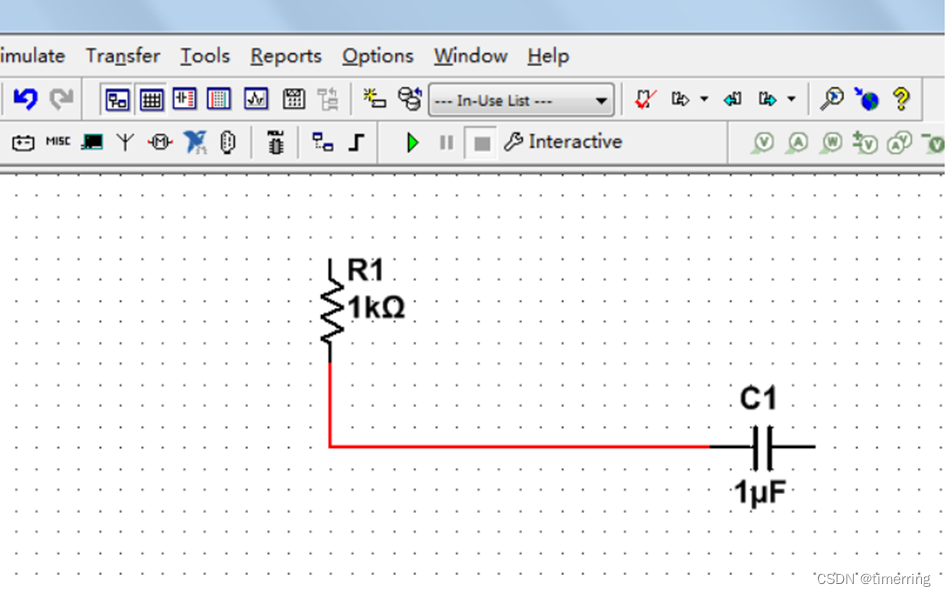Click the 1kΩ value label
Viewport: 946px width, 596px height.
376,308
